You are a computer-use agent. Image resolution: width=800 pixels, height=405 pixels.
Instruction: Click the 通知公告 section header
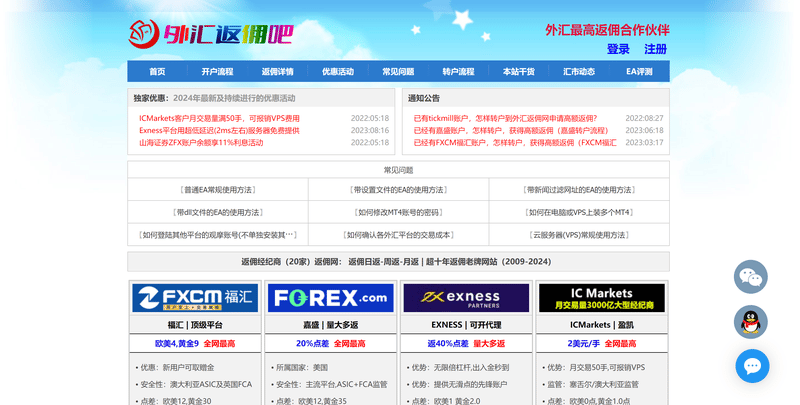423,98
